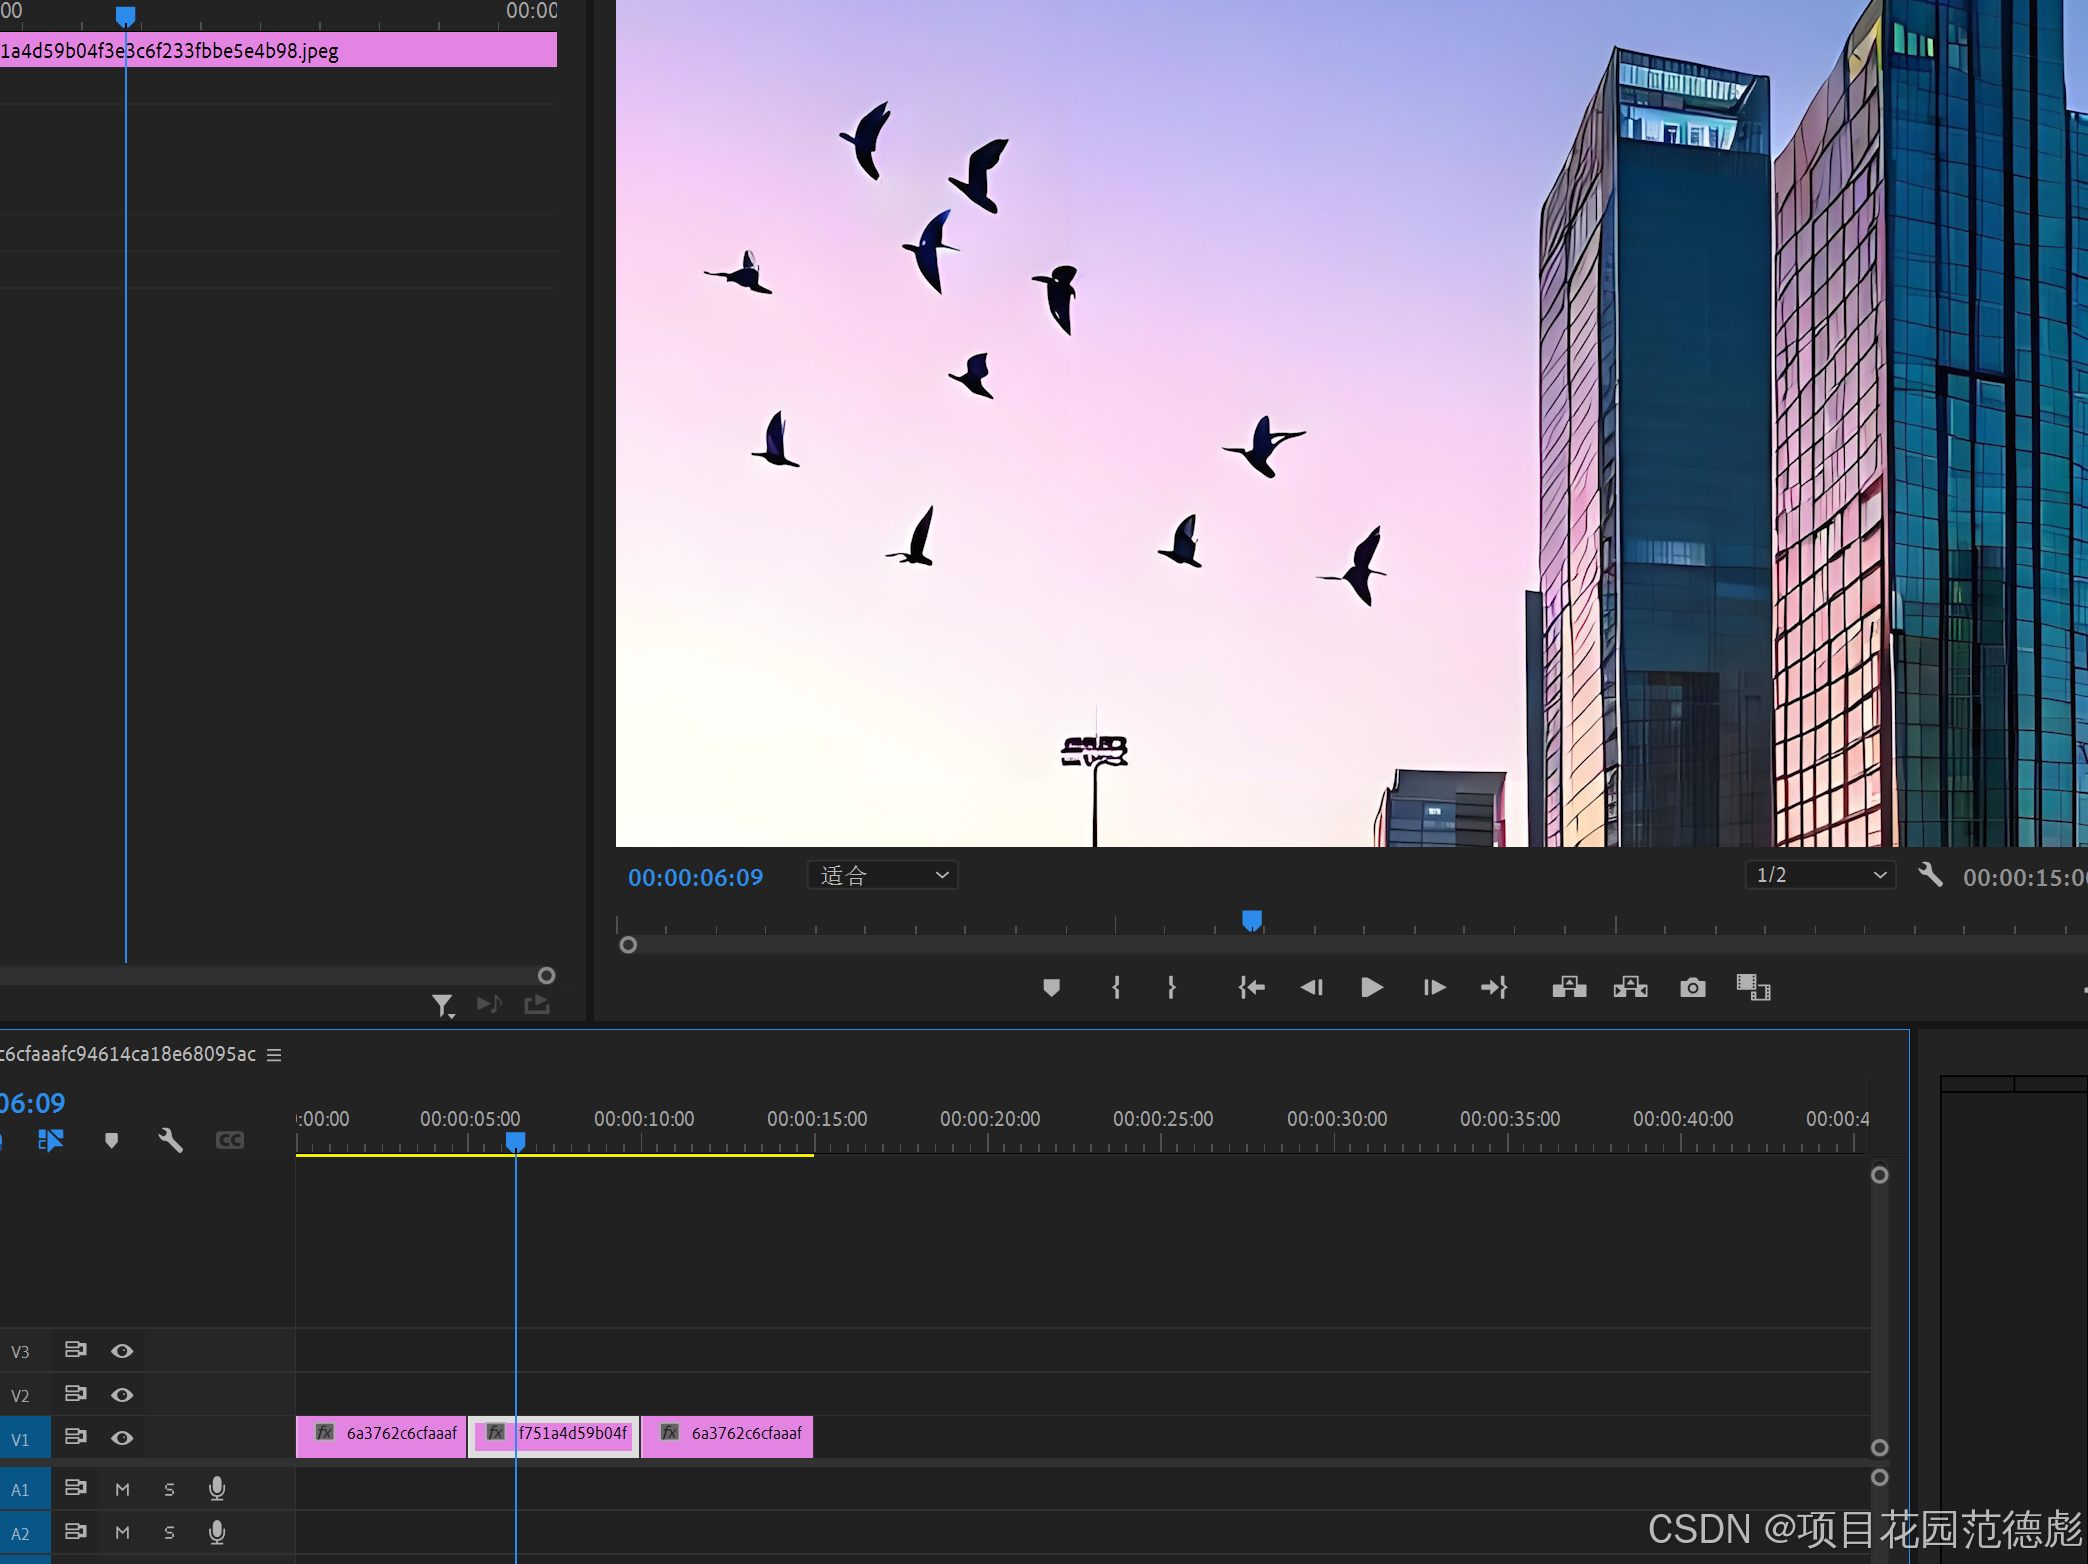The width and height of the screenshot is (2088, 1564).
Task: Click the 00:00:06:09 monitor timecode
Action: point(695,878)
